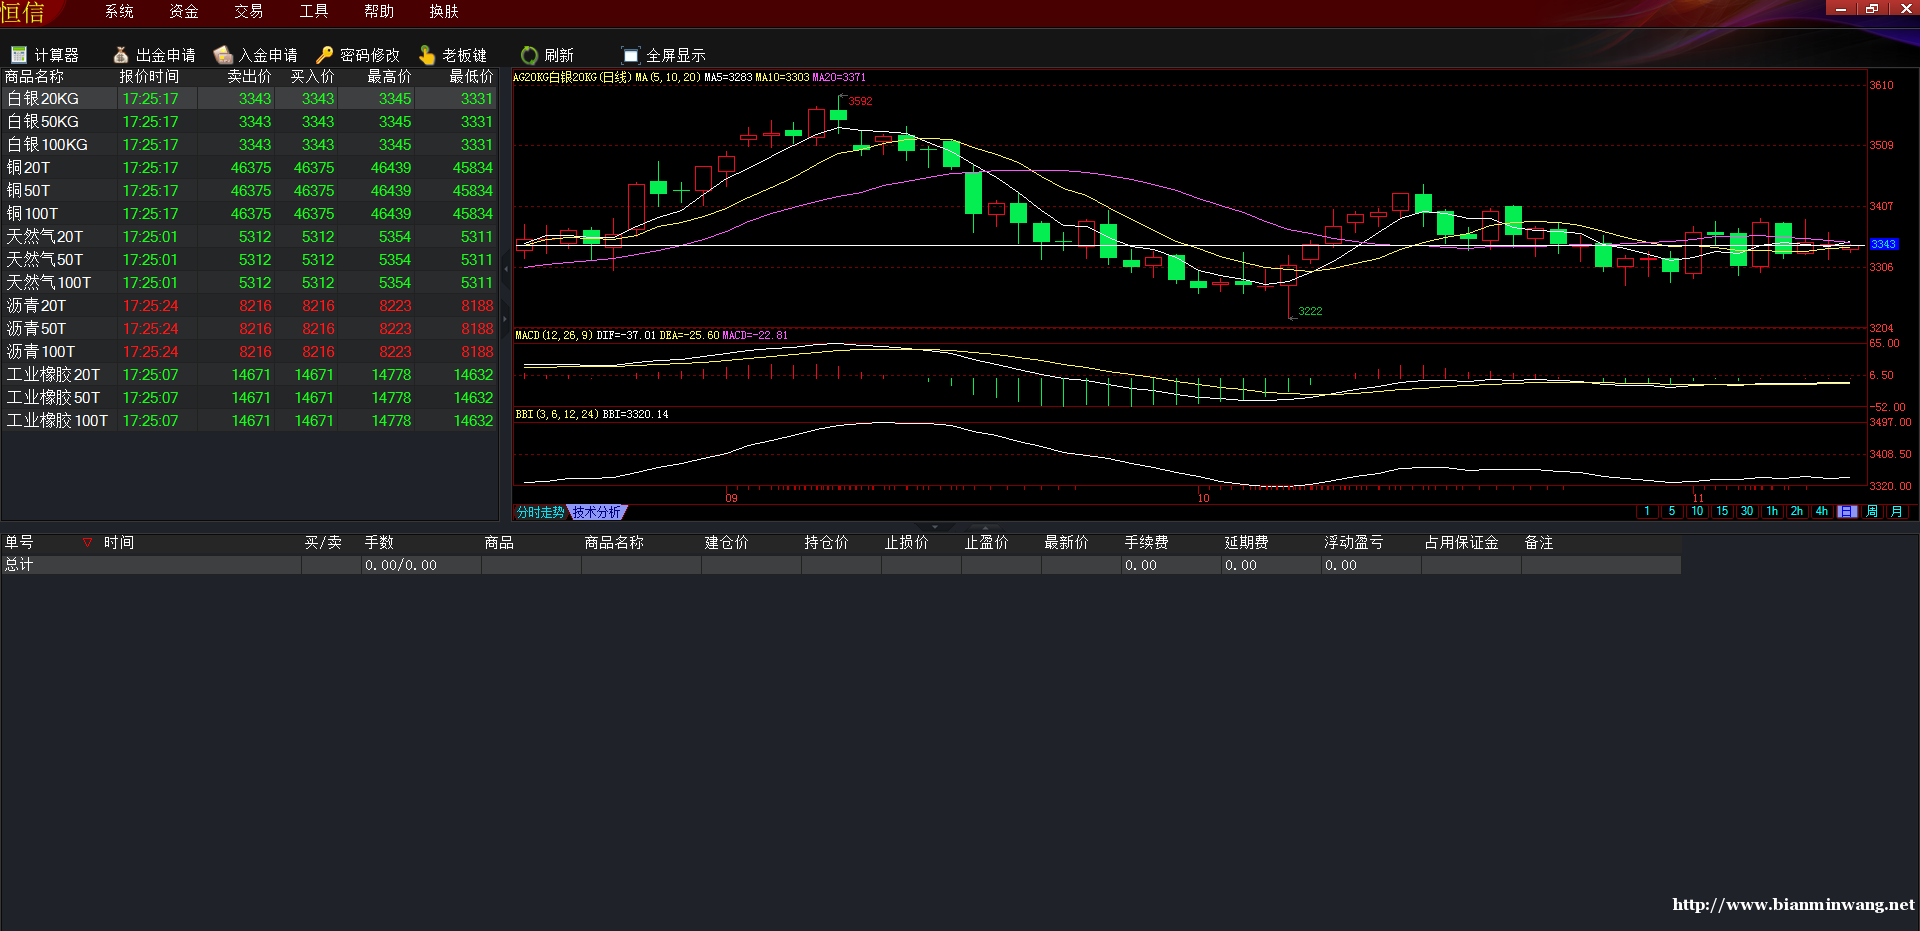
Task: Click the 占用保证金 column header
Action: coord(1462,542)
